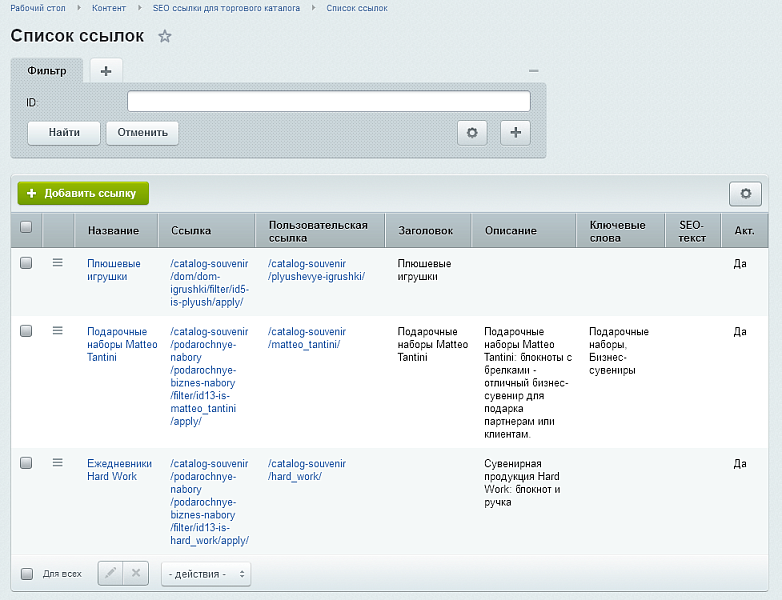
Task: Click the delete X icon below table
Action: (x=136, y=574)
